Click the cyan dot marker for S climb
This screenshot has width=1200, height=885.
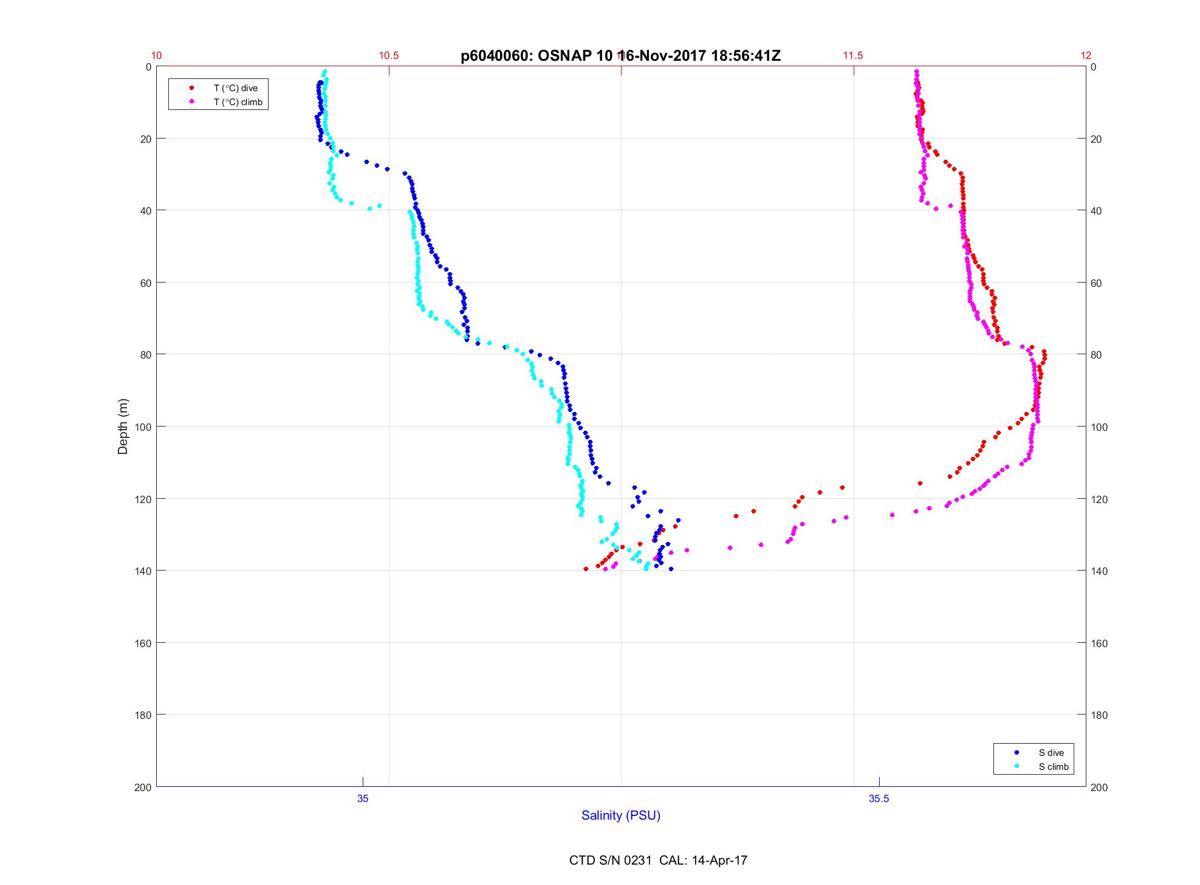pos(1016,766)
